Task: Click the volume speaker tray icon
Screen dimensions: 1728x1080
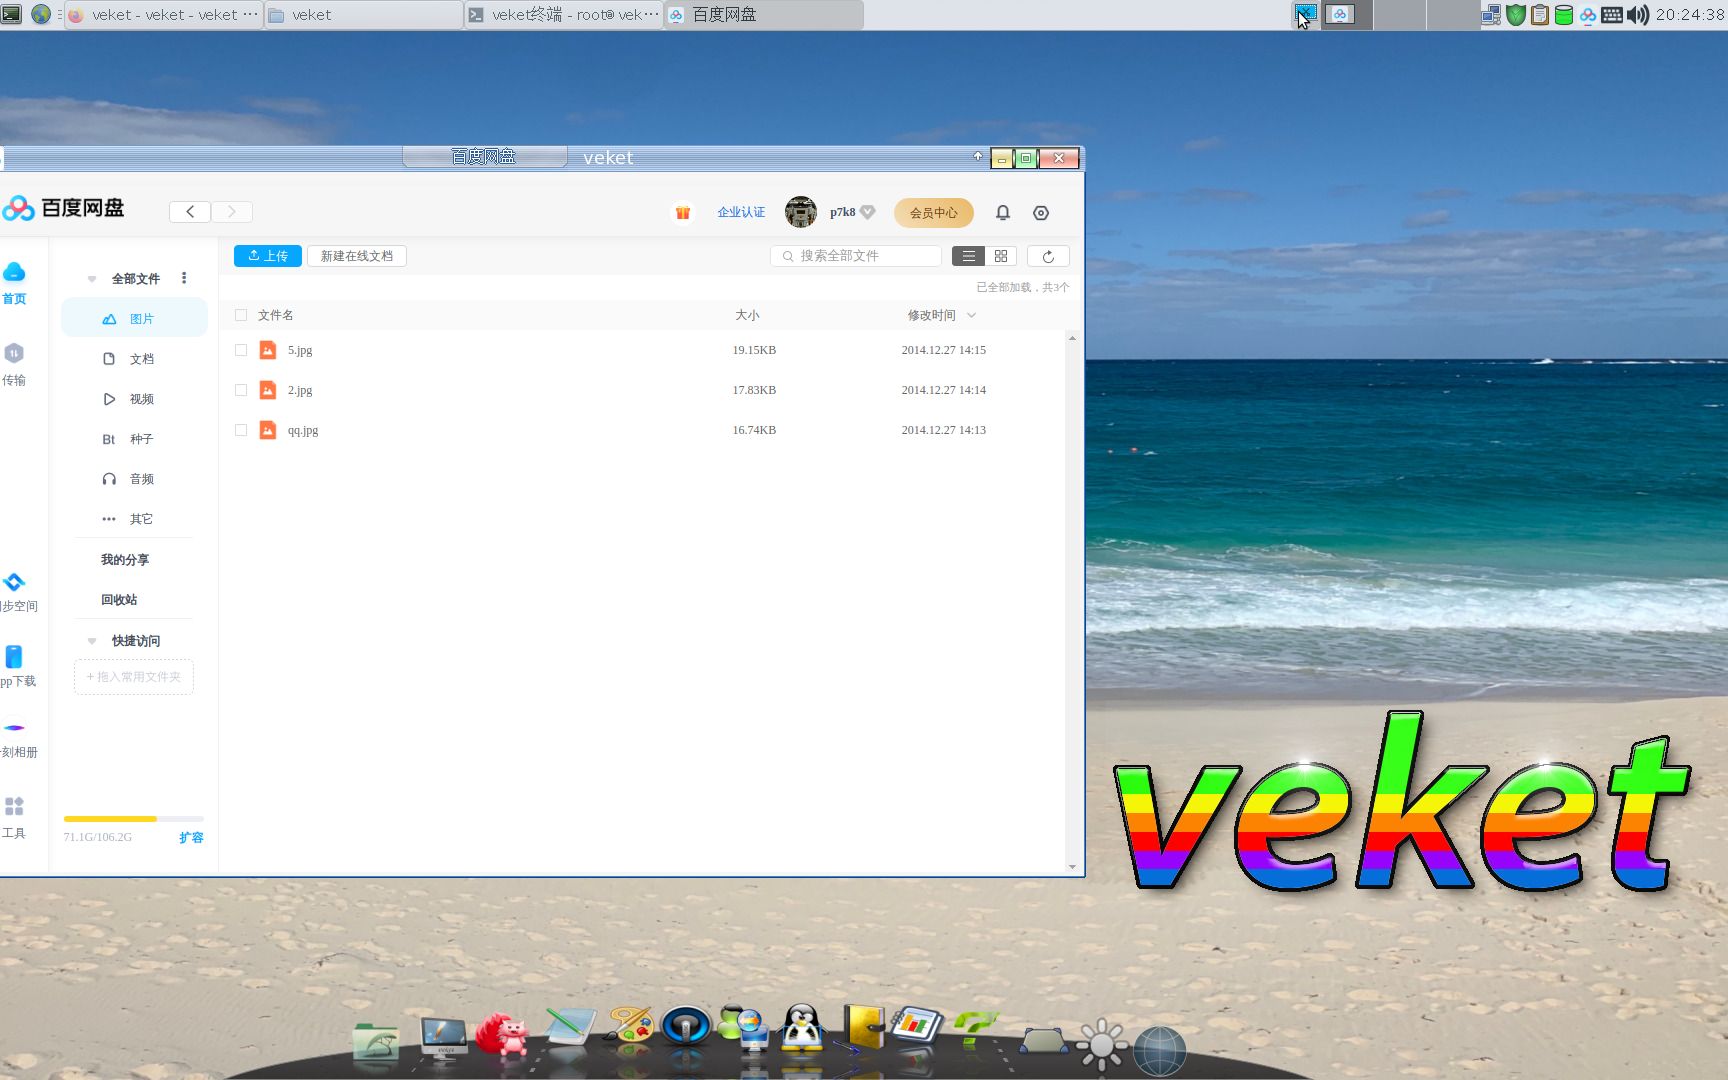Action: [1638, 15]
